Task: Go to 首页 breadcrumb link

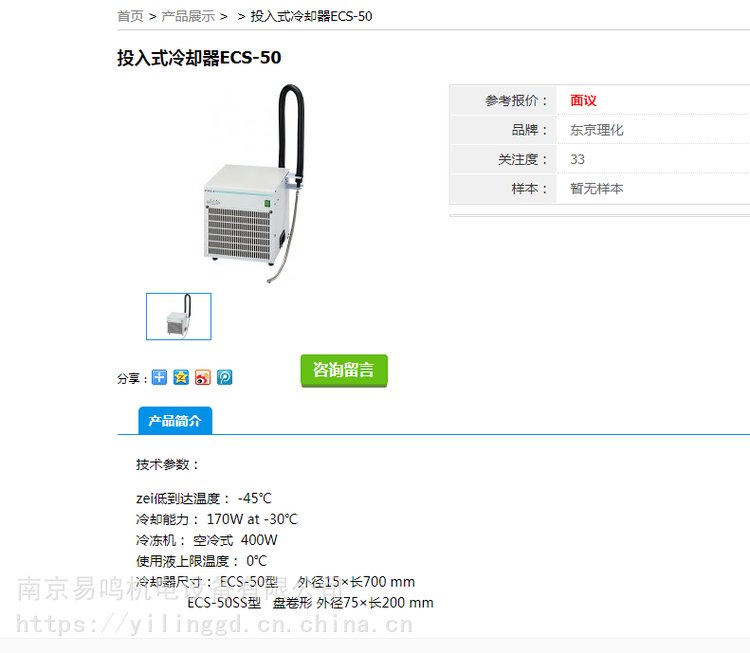Action: [130, 16]
